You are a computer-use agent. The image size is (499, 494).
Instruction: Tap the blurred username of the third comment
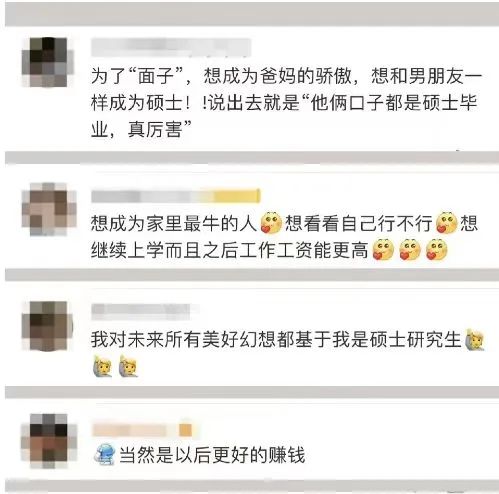pos(144,311)
